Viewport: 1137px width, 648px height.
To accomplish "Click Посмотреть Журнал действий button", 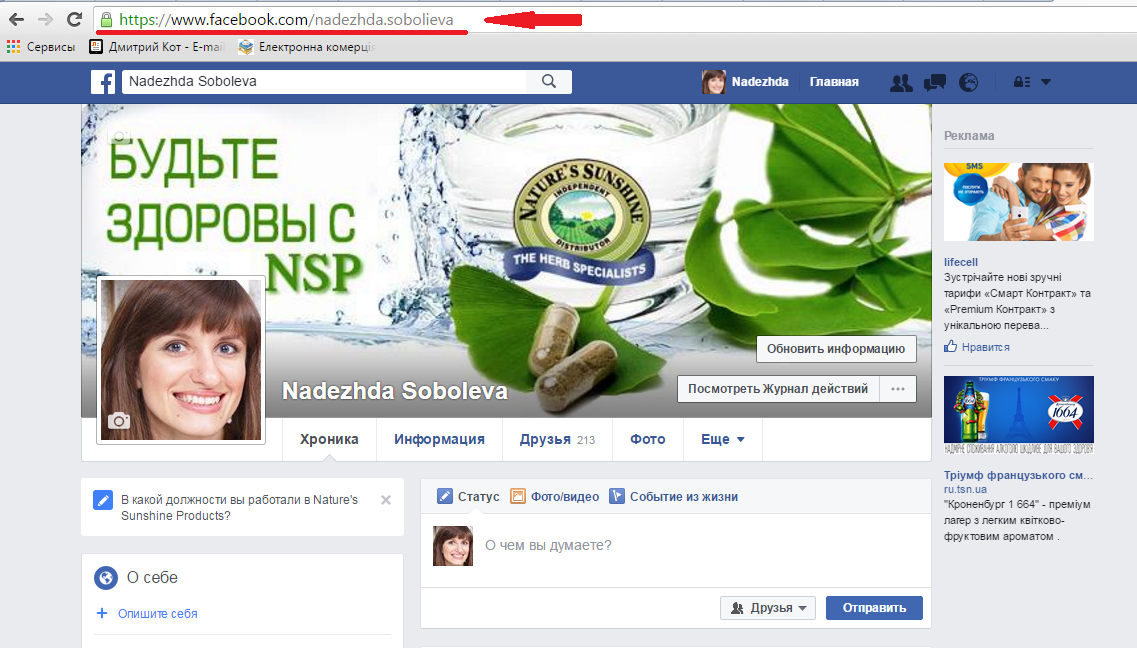I will click(778, 389).
